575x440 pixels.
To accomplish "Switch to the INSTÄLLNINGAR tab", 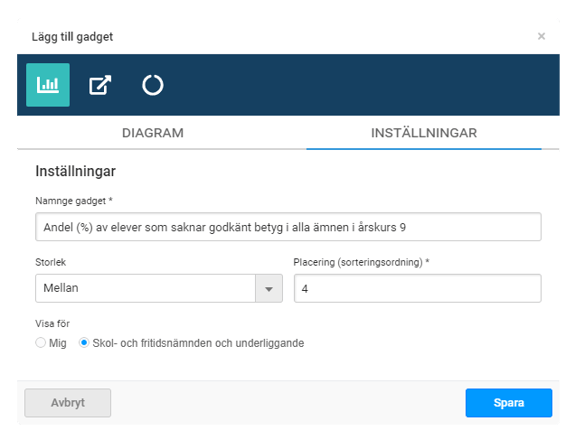I will (x=424, y=133).
